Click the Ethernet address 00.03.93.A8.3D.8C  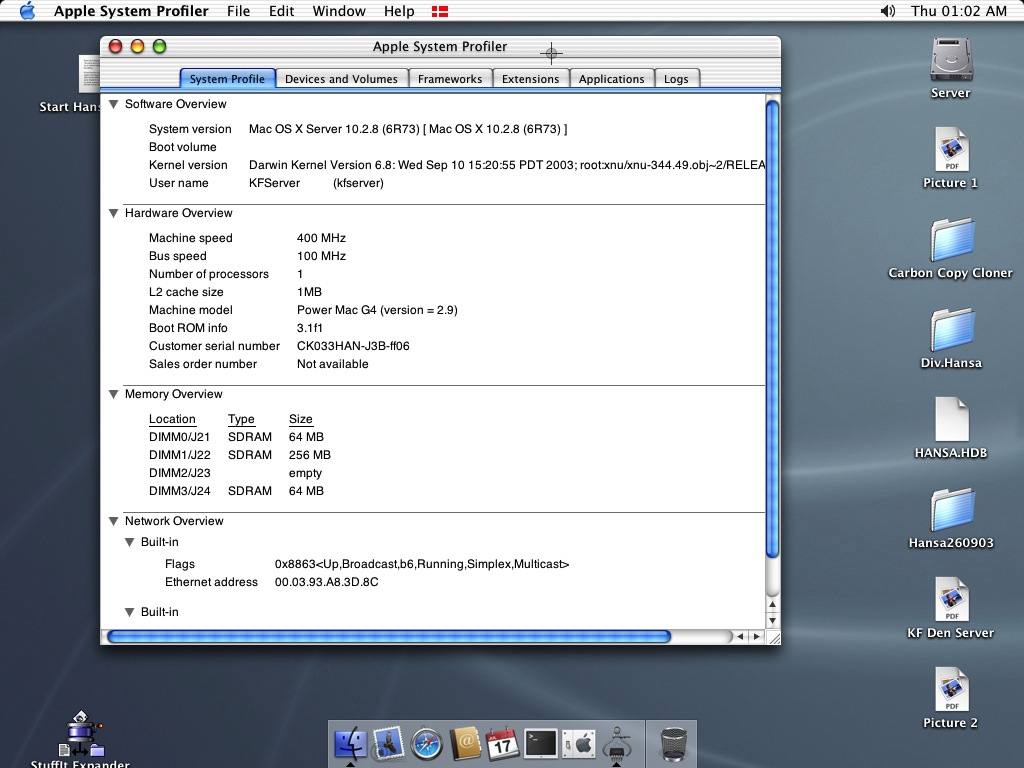(327, 583)
